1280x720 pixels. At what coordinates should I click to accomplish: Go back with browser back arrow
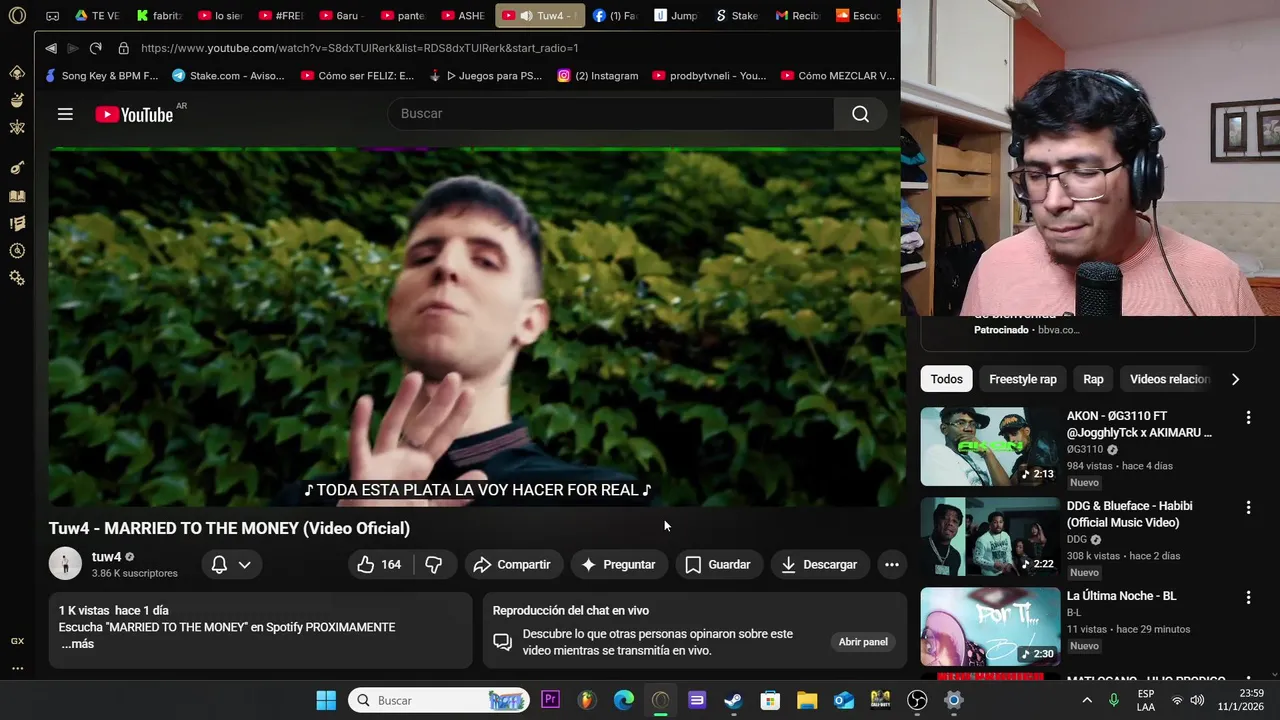tap(51, 48)
